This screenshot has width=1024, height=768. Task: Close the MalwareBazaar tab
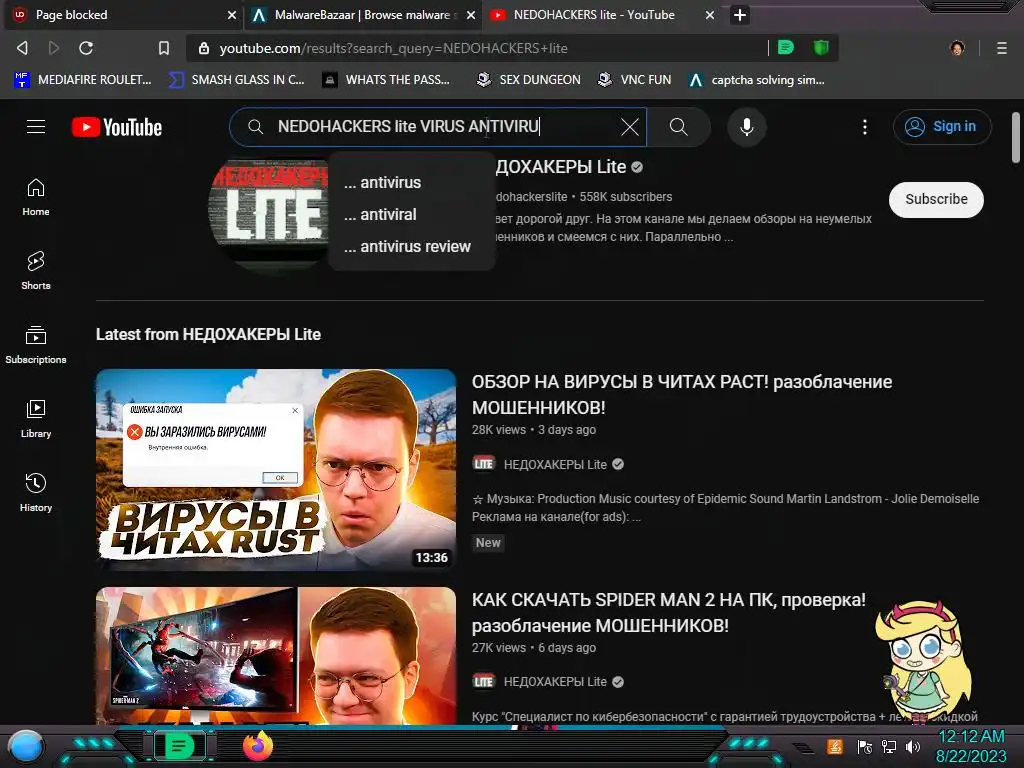[x=471, y=14]
